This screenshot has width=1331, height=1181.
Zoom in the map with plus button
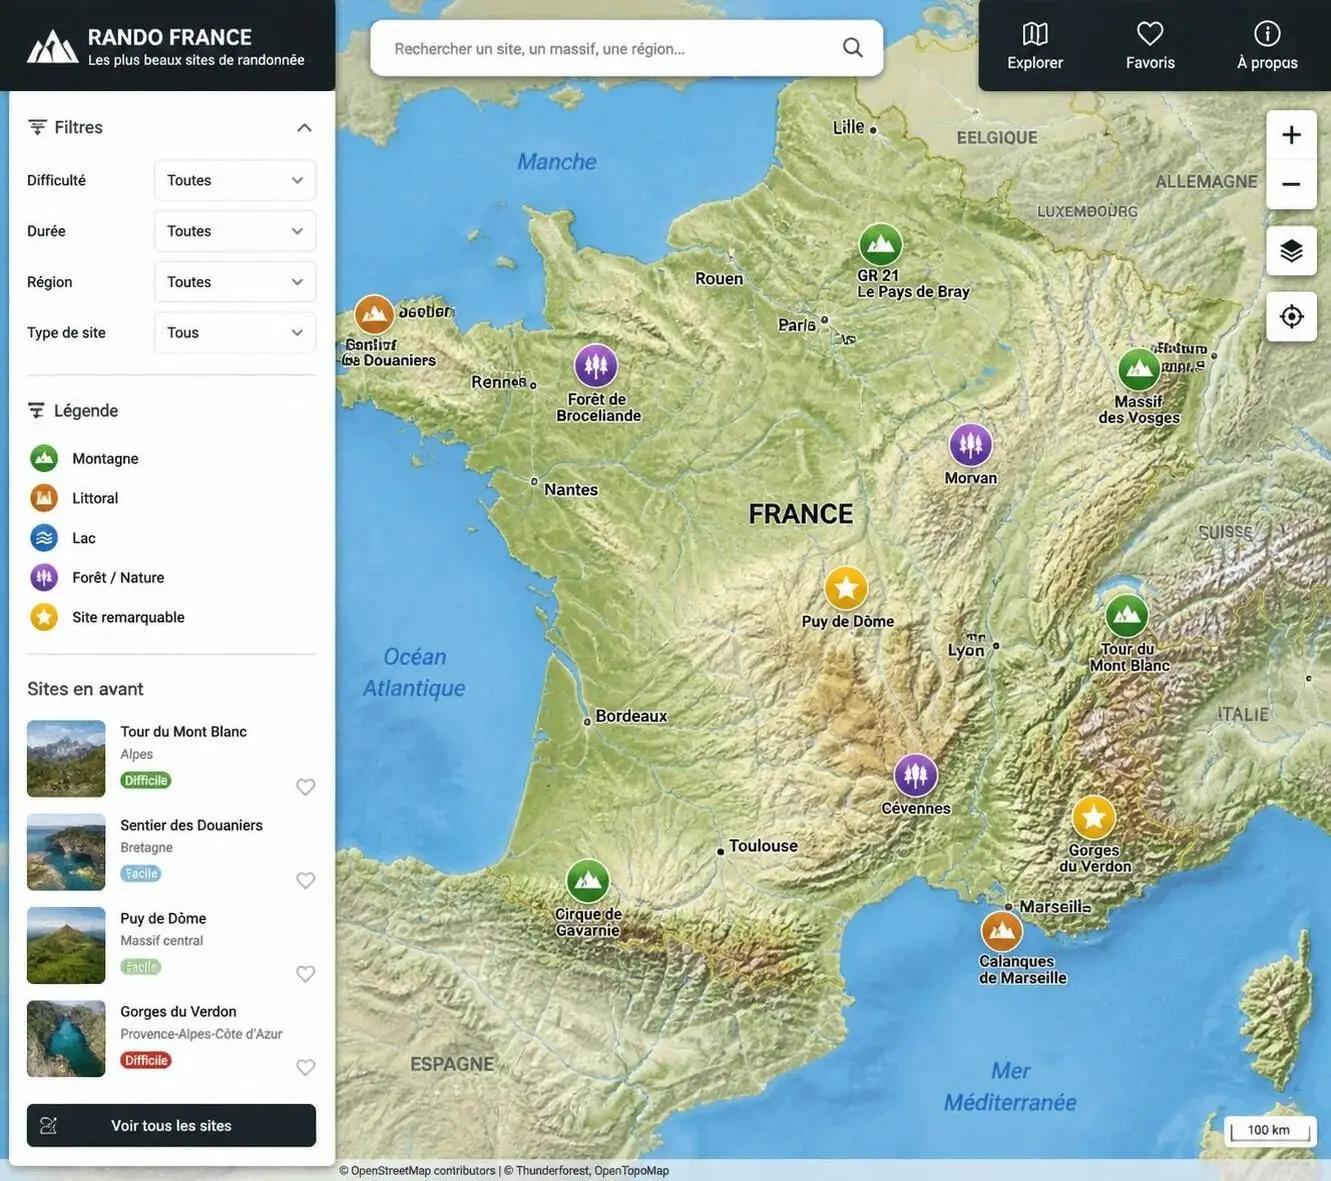(1291, 135)
